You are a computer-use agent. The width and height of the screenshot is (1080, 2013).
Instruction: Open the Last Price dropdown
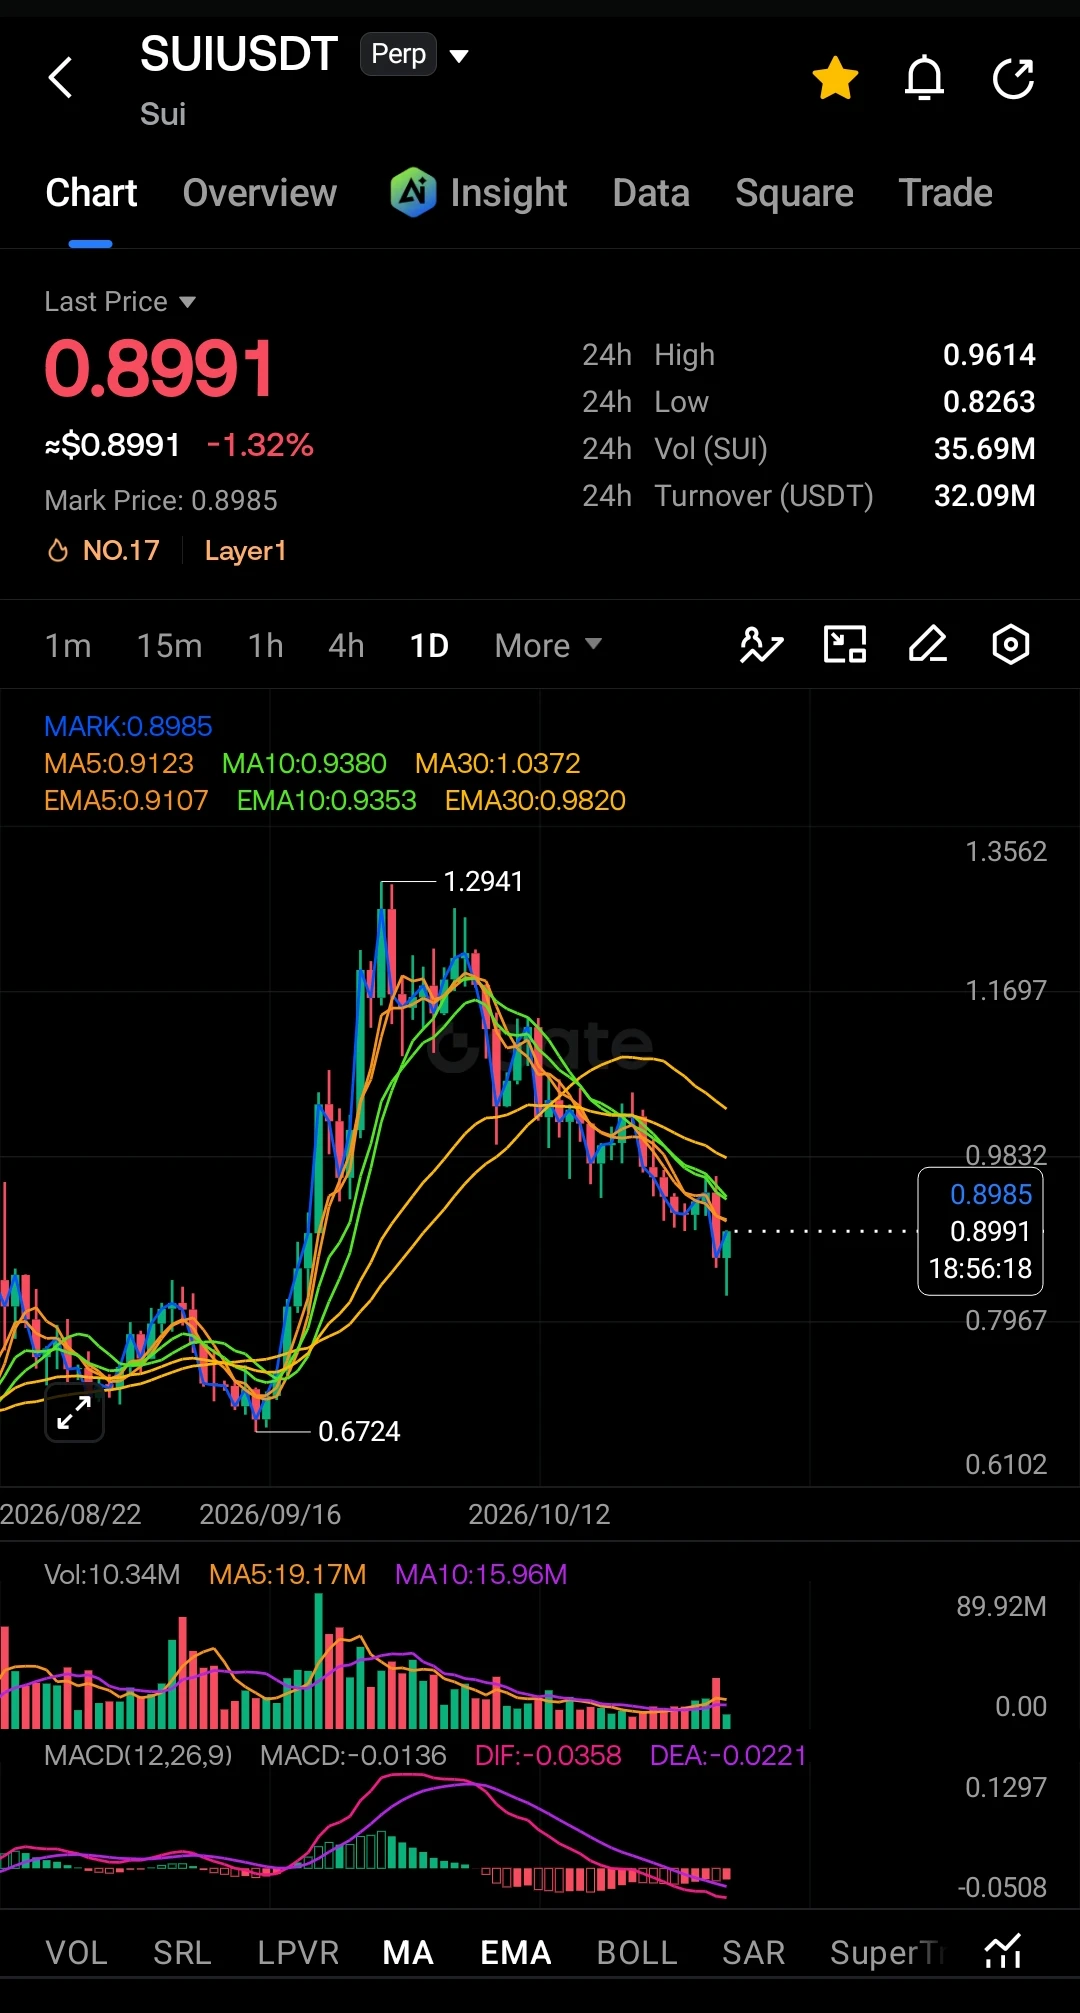click(120, 301)
